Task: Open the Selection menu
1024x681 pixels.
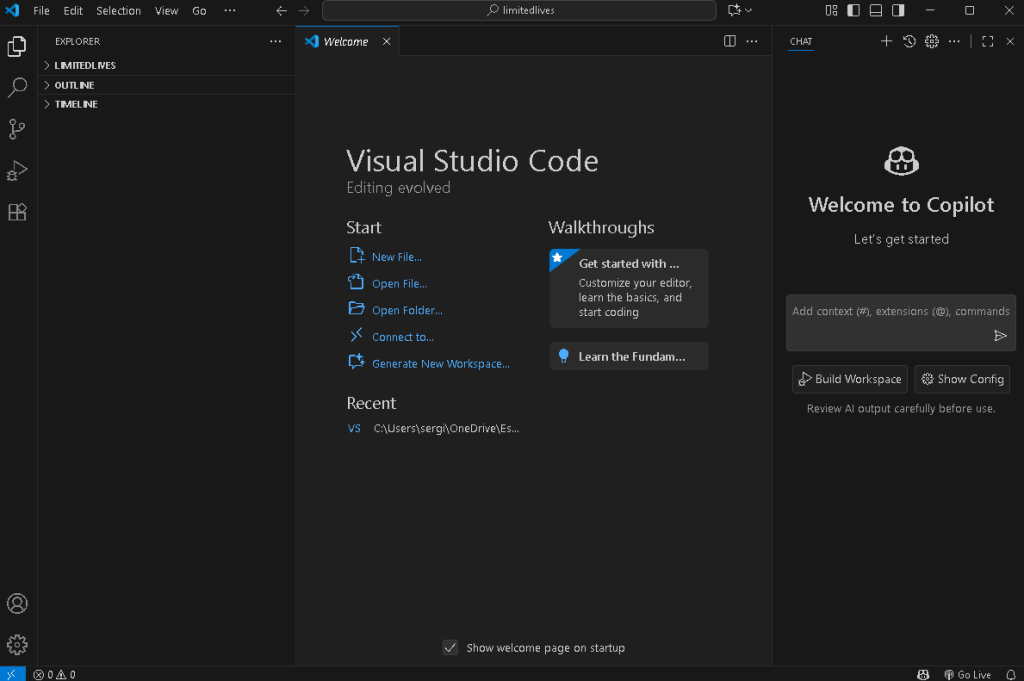Action: click(118, 11)
